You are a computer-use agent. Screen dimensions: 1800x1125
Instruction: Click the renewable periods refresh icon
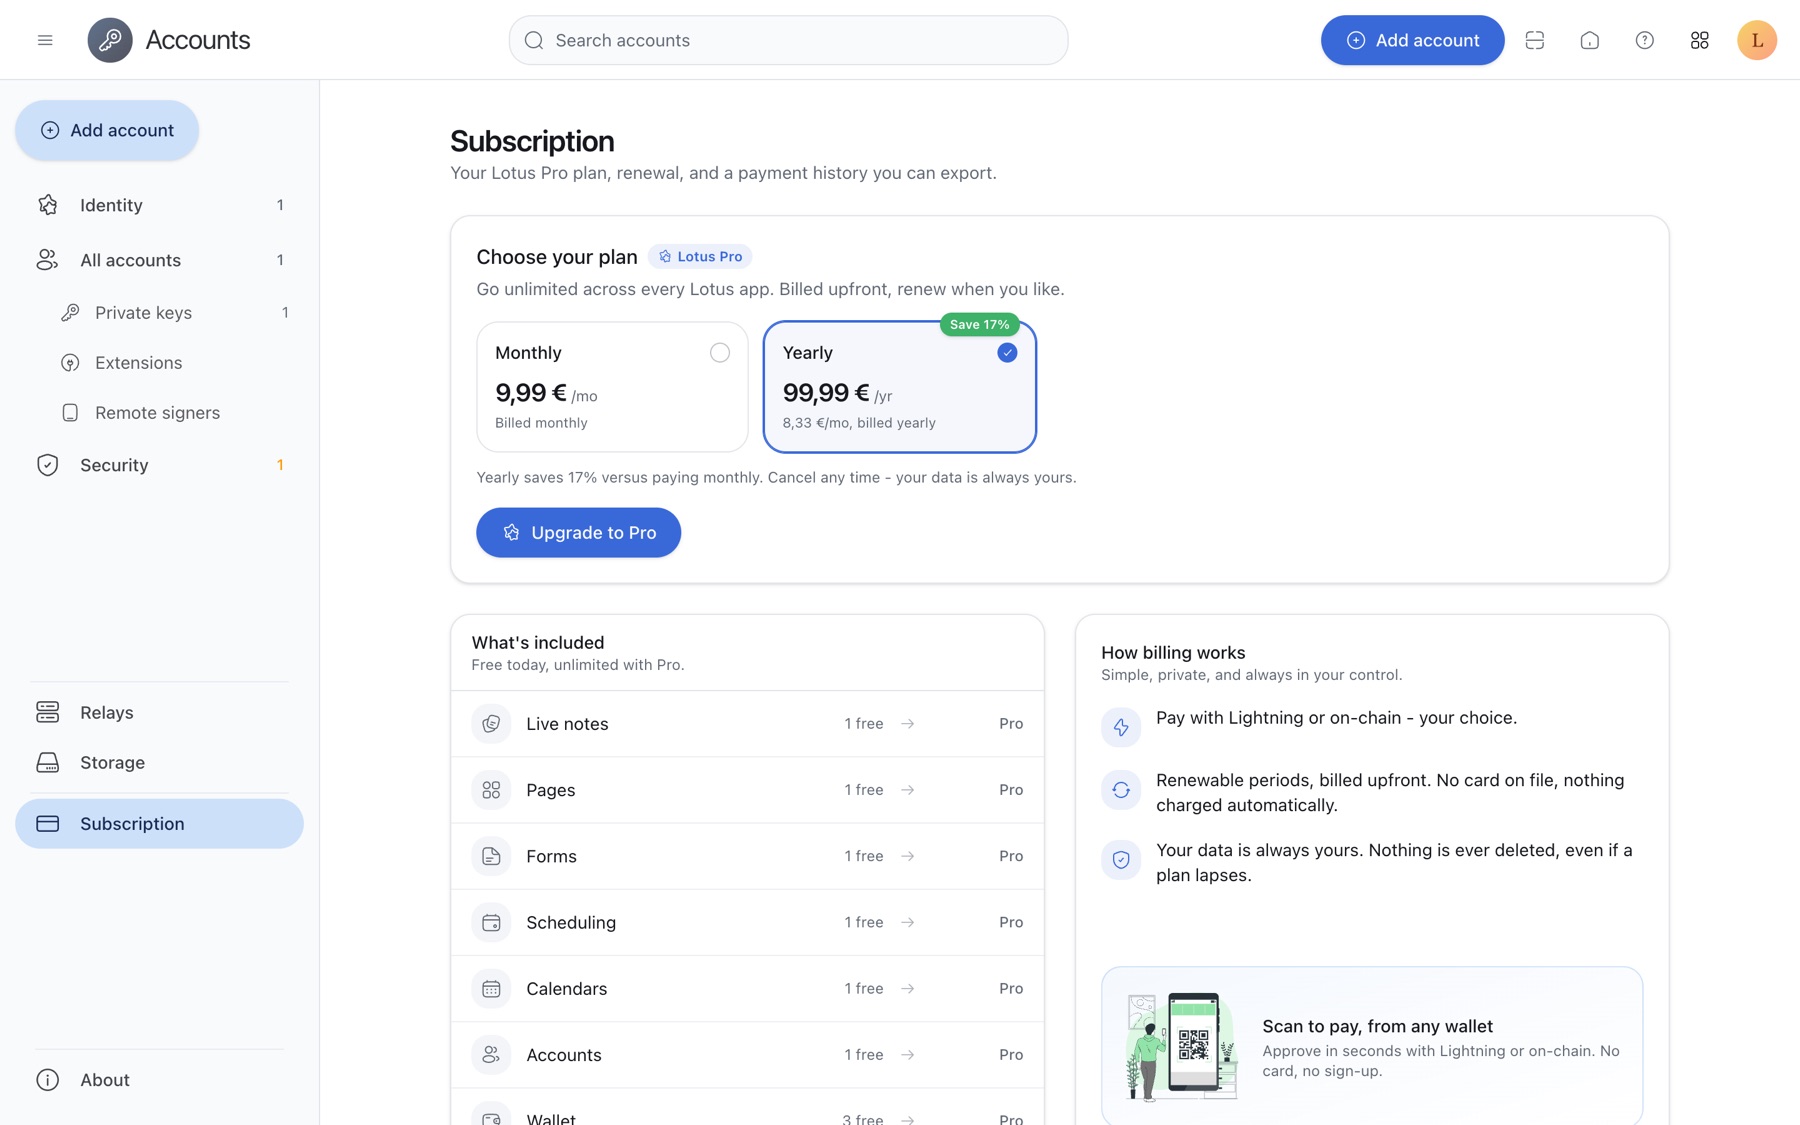pyautogui.click(x=1121, y=790)
